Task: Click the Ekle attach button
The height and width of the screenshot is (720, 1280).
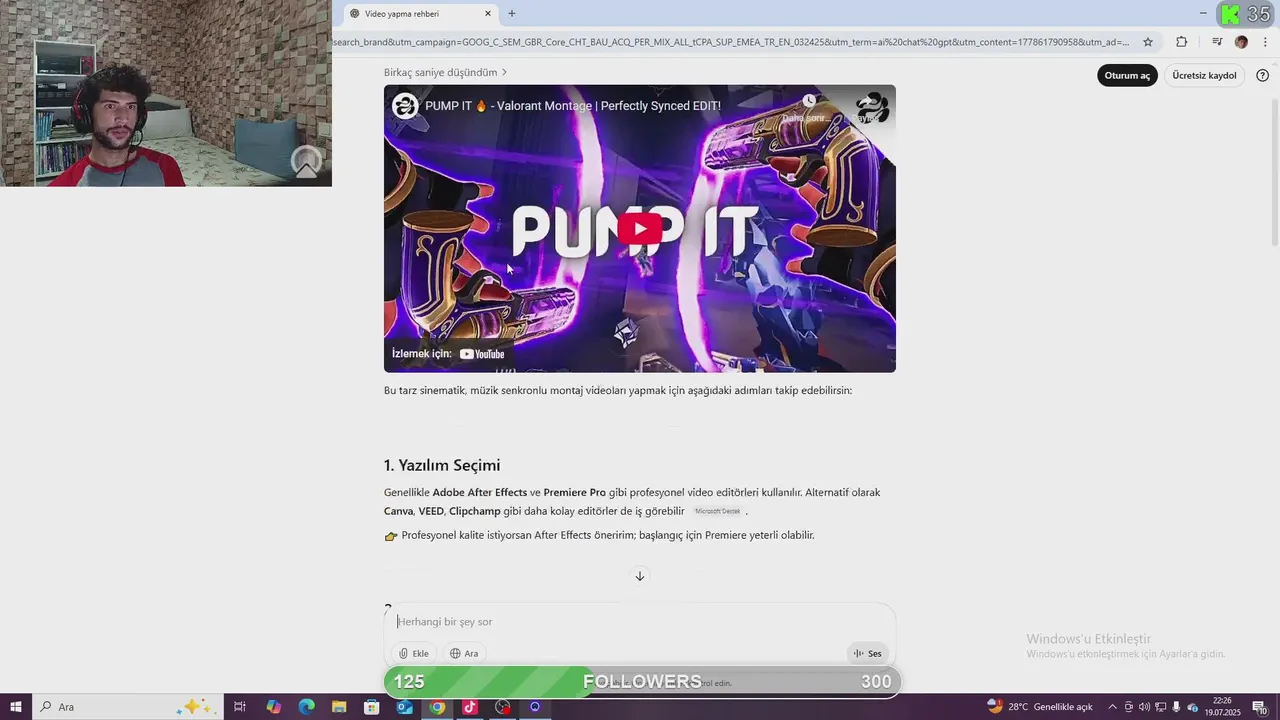Action: pos(414,653)
